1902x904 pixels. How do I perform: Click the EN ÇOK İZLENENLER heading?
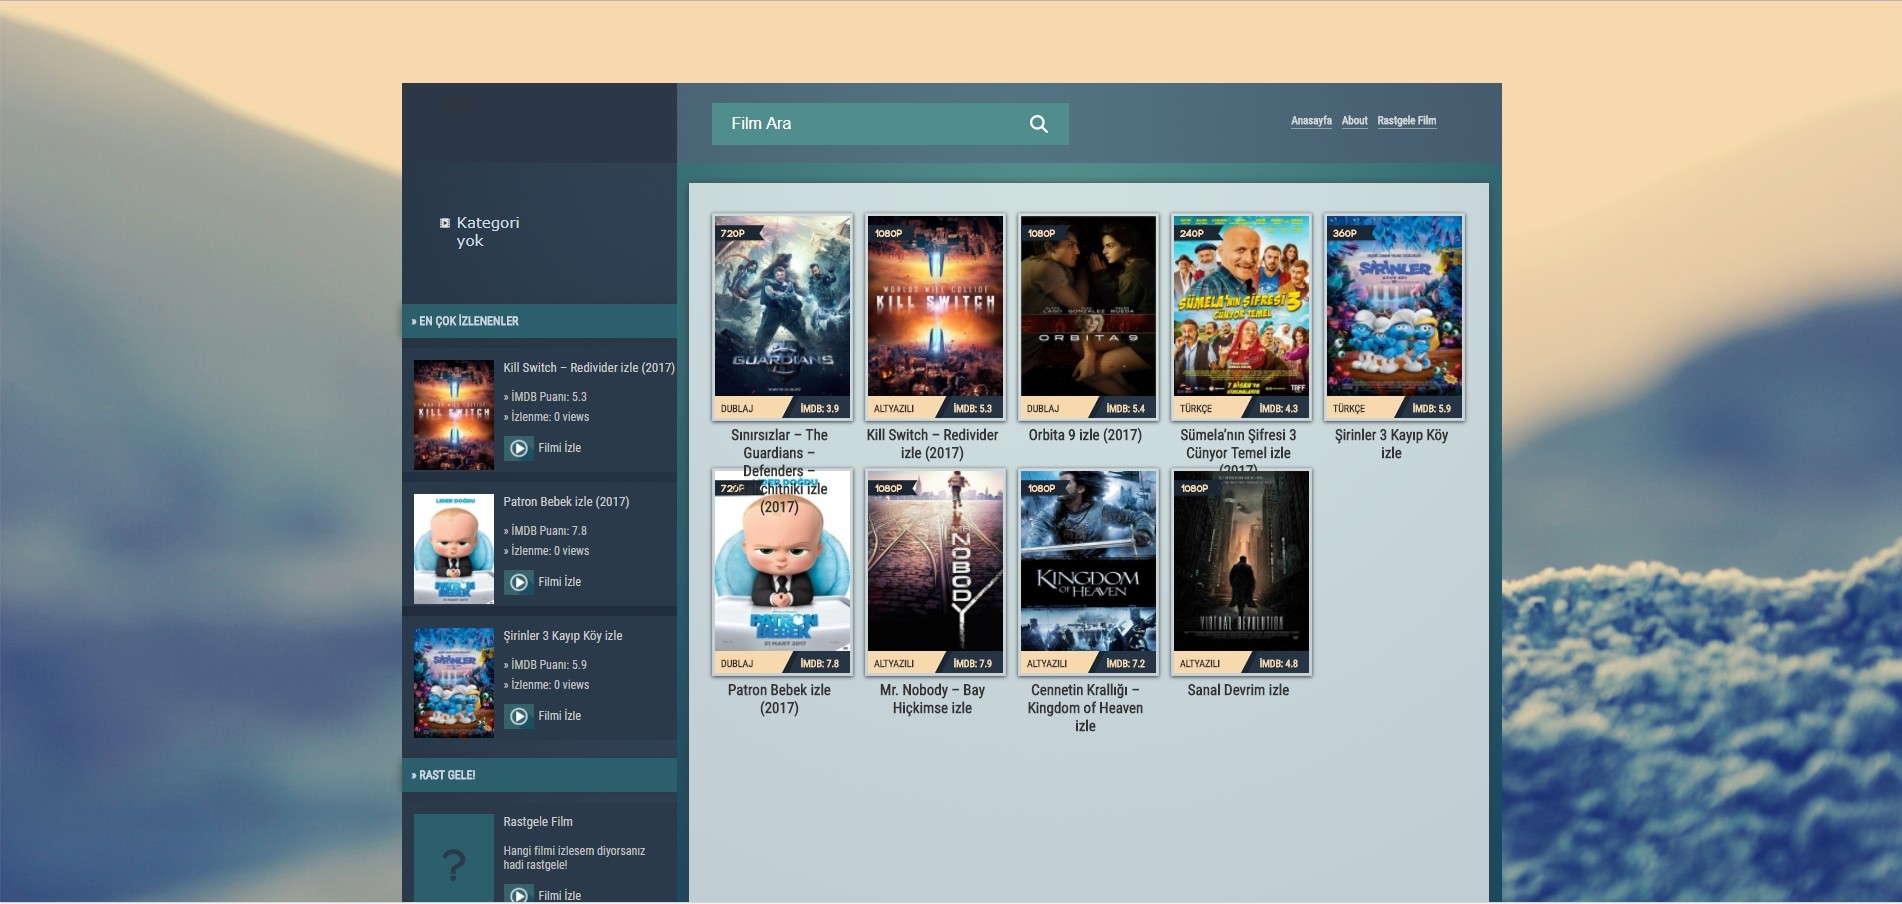[465, 321]
